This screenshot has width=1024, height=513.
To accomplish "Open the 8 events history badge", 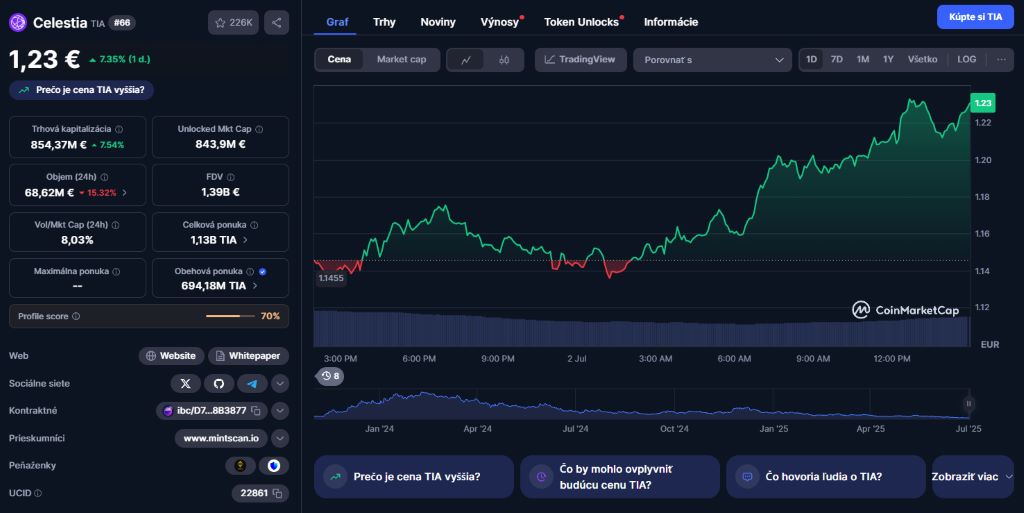I will tap(330, 376).
